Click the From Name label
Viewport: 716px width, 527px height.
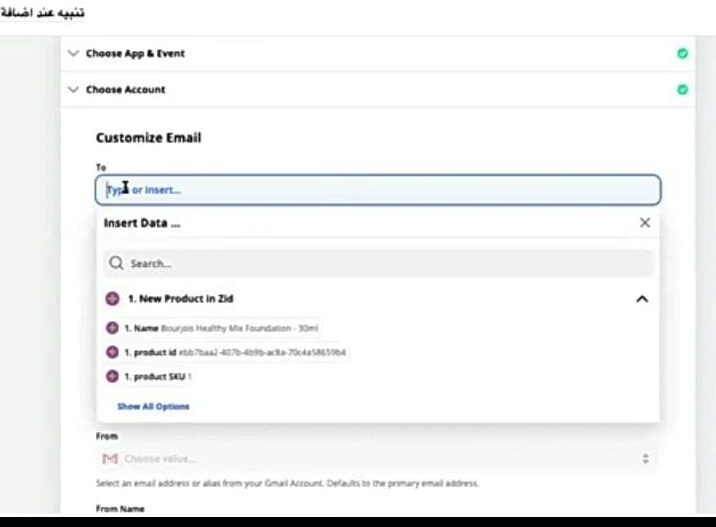pos(120,509)
